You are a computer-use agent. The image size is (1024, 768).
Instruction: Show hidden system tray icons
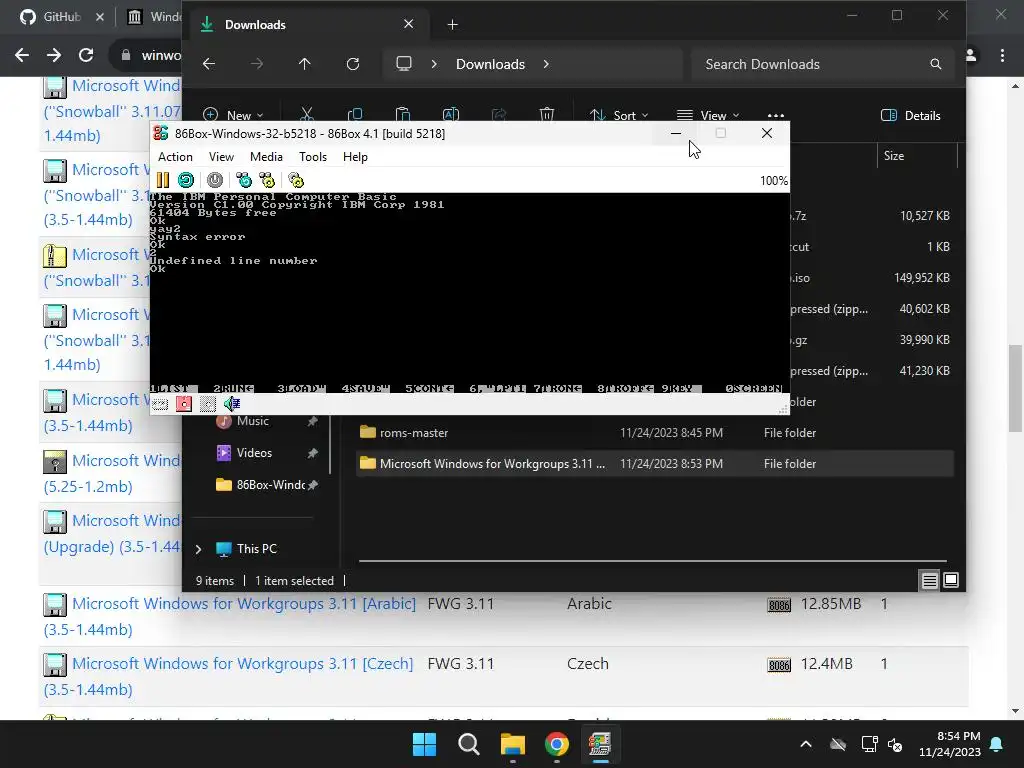pyautogui.click(x=806, y=744)
